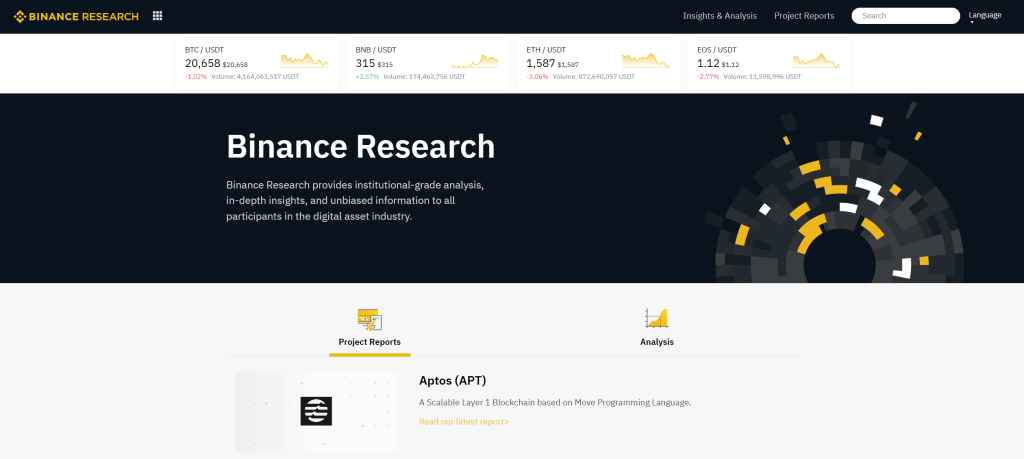The image size is (1024, 459).
Task: Open the Aptos logo thumbnail
Action: [316, 412]
